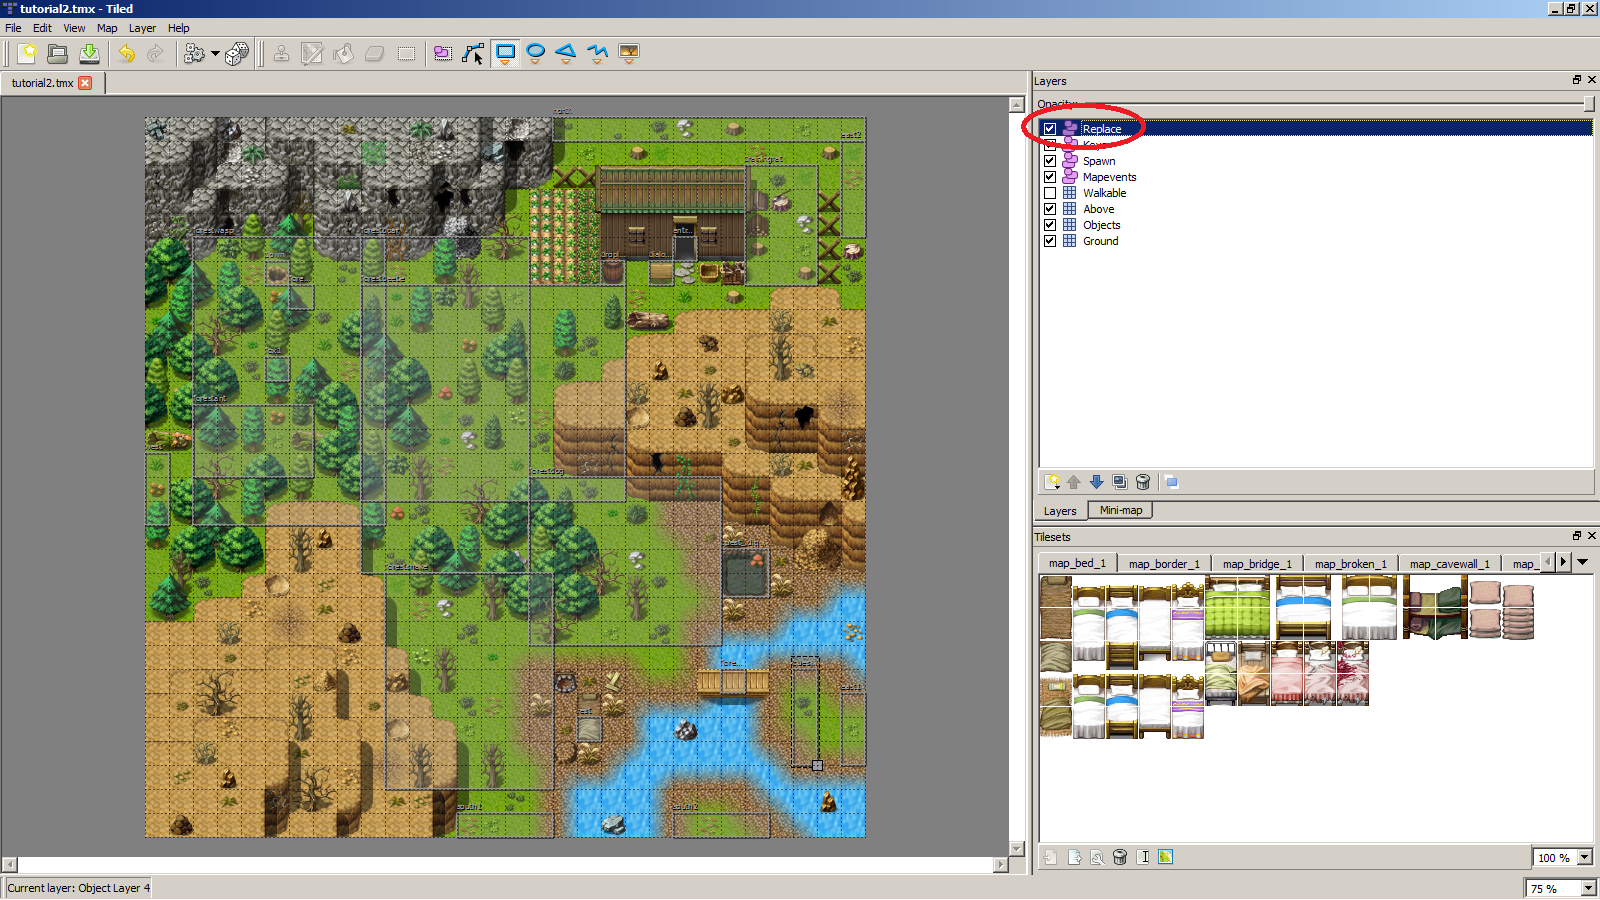Screen dimensions: 1600x900
Task: Select the Eraser tool
Action: tap(374, 53)
